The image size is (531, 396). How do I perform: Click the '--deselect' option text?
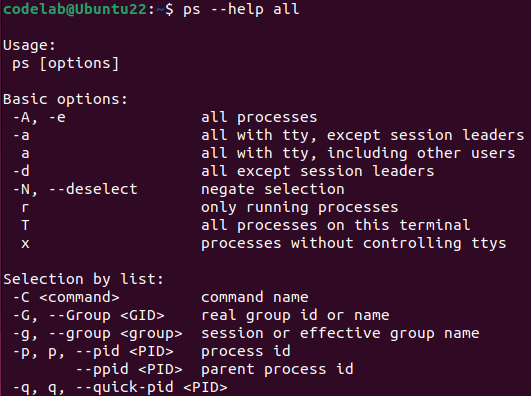pyautogui.click(x=93, y=189)
